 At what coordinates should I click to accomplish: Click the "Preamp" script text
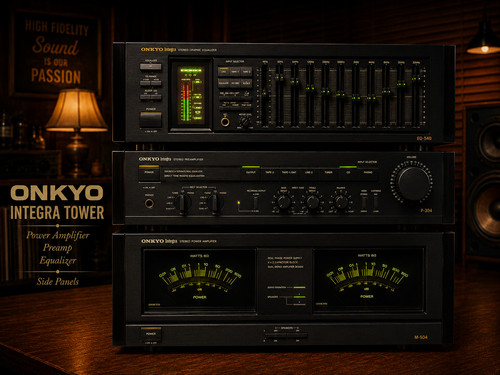pos(57,248)
